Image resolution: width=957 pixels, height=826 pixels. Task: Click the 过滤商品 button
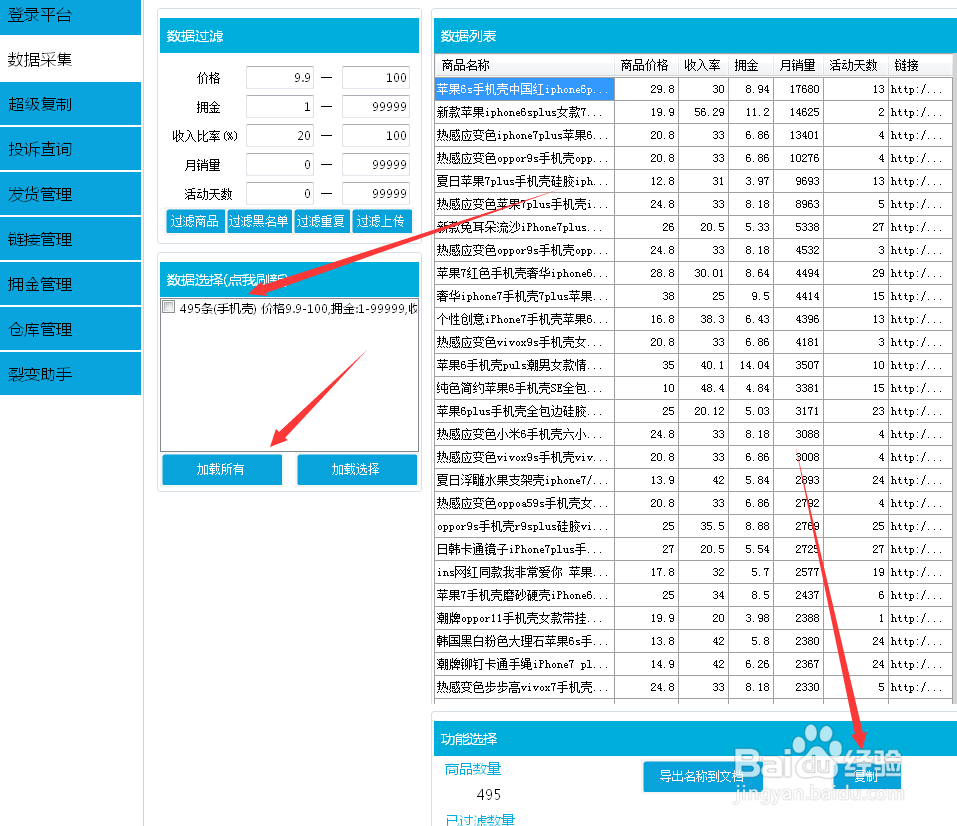[195, 221]
